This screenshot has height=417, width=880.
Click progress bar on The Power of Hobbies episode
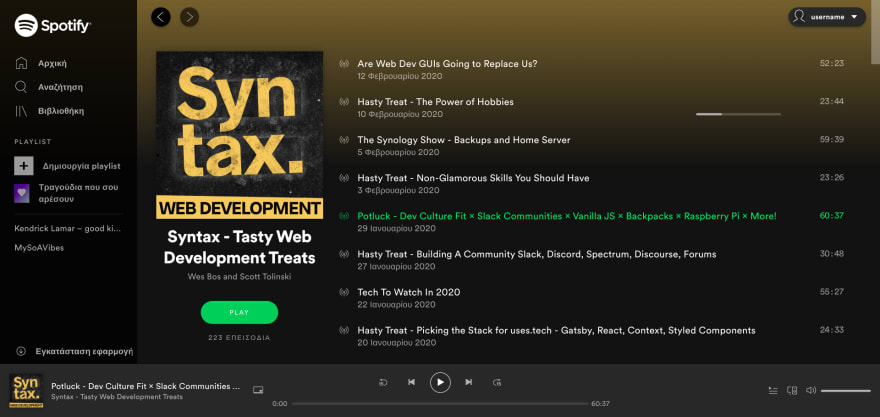point(738,114)
